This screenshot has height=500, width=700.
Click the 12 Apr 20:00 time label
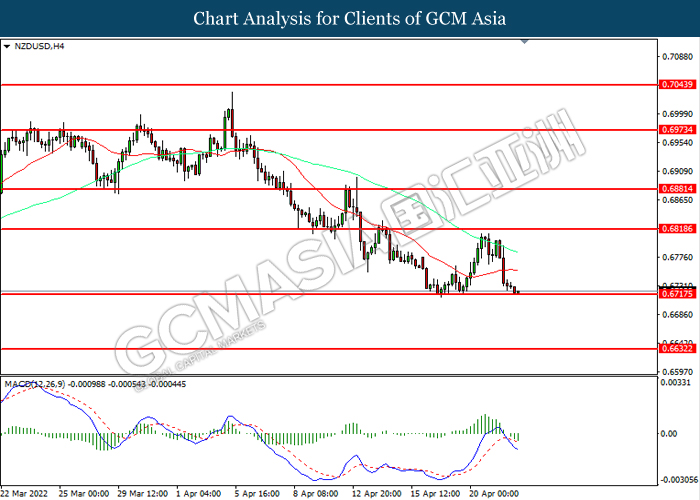click(377, 494)
